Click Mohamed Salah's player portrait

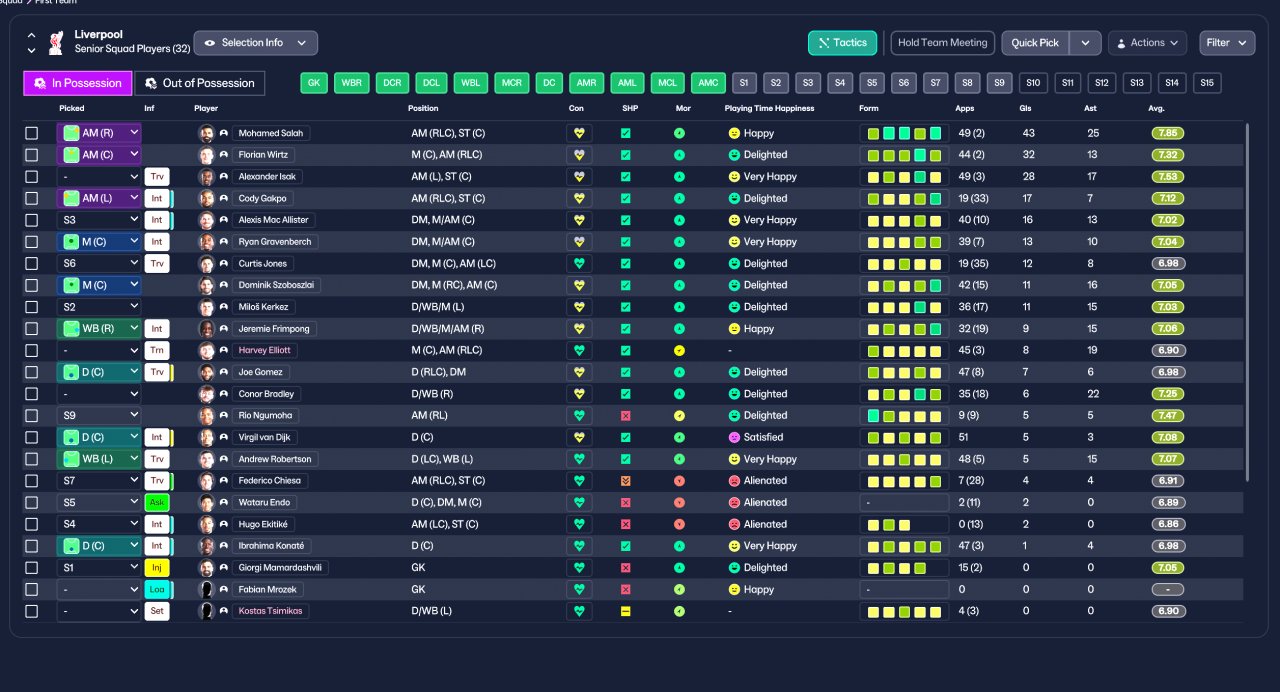[206, 133]
